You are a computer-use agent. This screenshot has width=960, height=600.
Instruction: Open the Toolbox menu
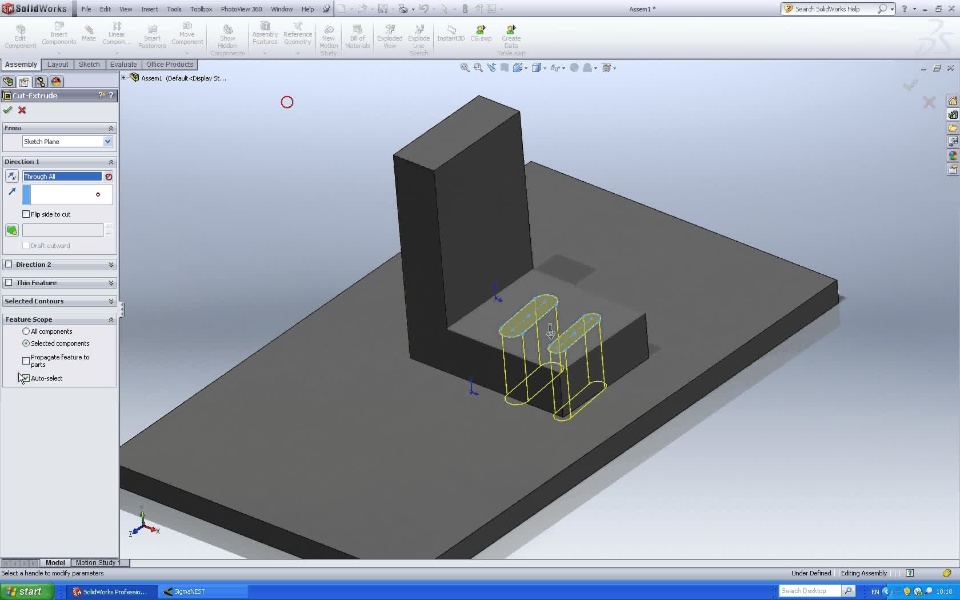(201, 9)
